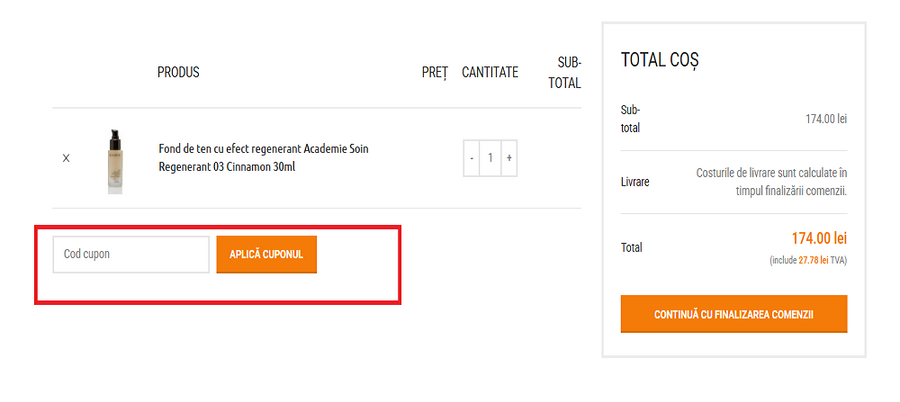Focus the Cod cupon input field
This screenshot has height=402, width=900.
pyautogui.click(x=131, y=254)
